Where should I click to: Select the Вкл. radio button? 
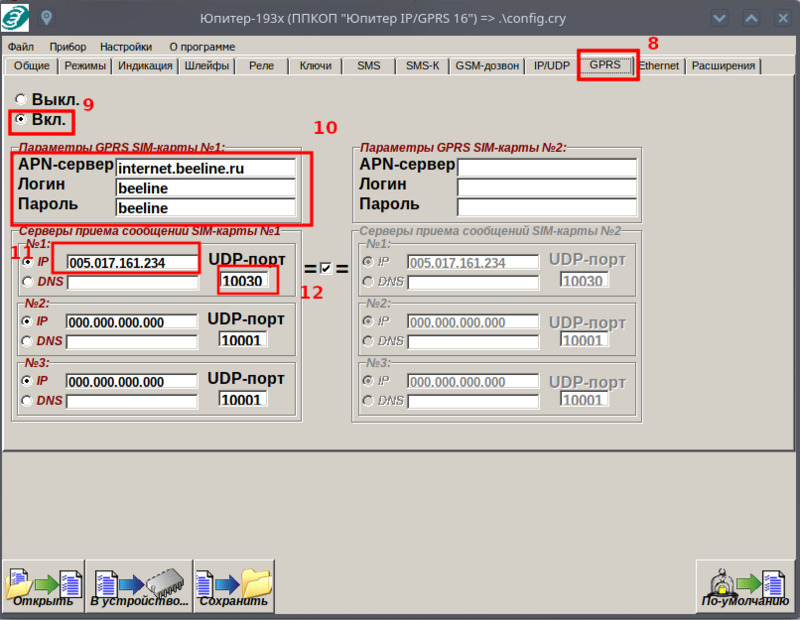click(x=22, y=121)
